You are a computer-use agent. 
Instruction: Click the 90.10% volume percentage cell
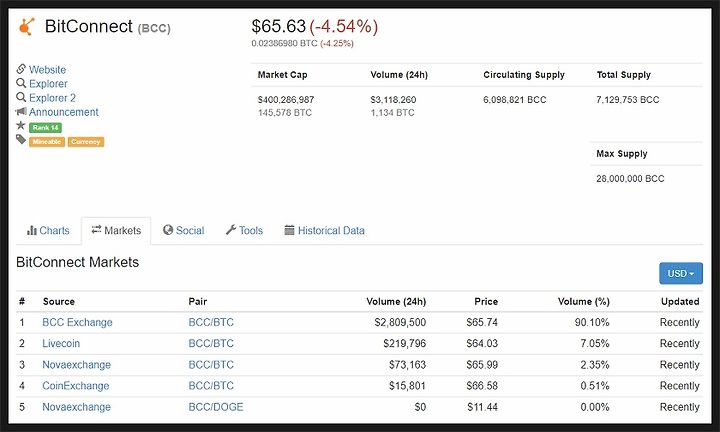[x=592, y=322]
